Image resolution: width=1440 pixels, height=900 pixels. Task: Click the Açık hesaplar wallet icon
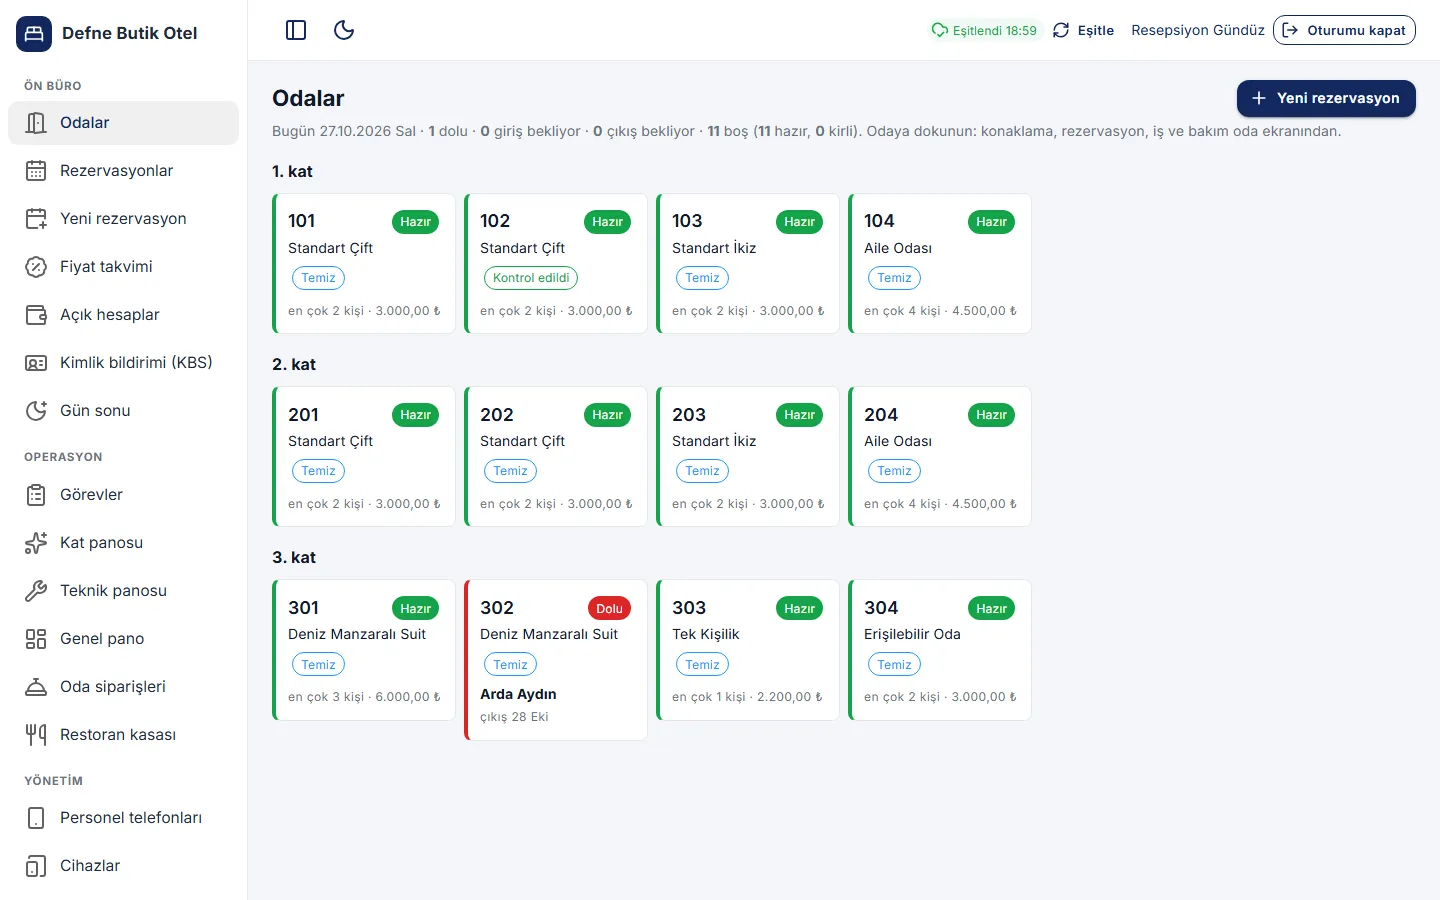tap(36, 315)
